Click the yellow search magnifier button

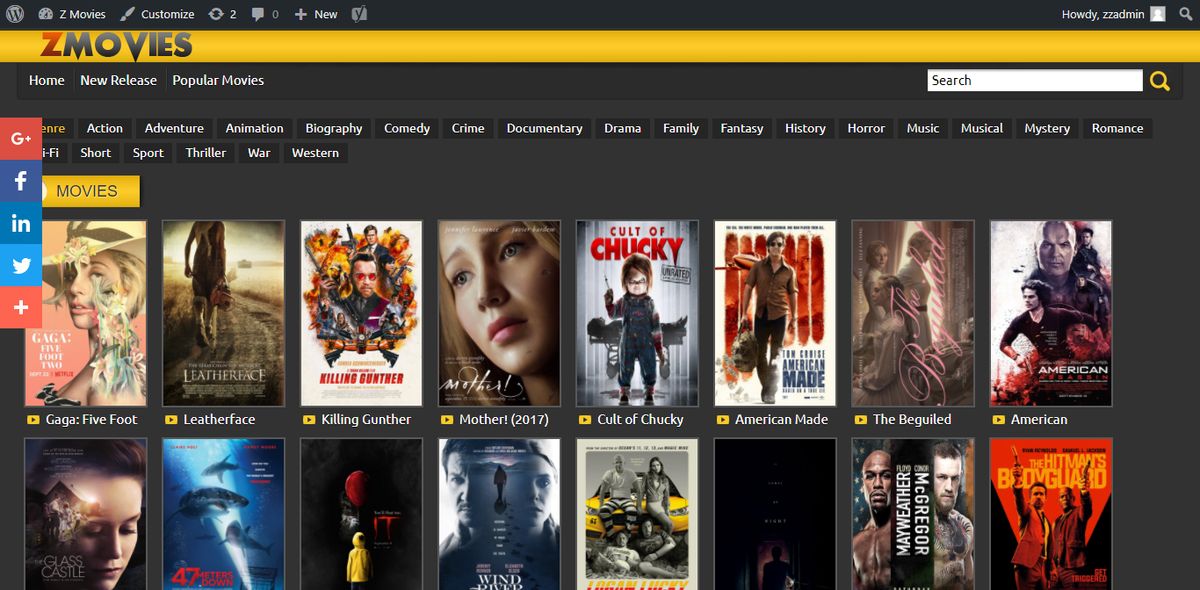[1159, 80]
